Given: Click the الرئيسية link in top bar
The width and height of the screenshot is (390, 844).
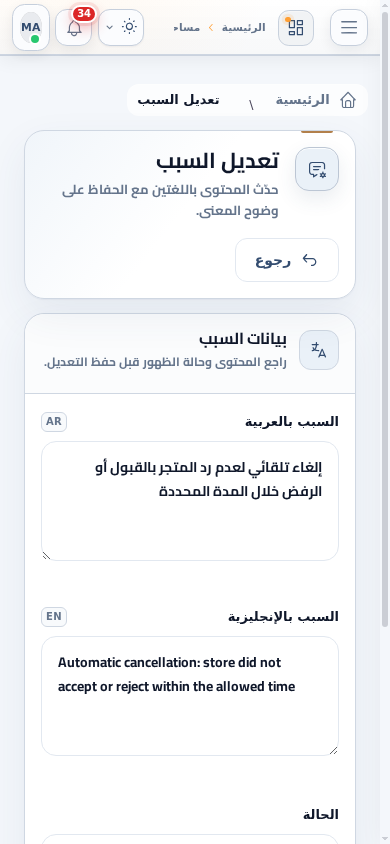Looking at the screenshot, I should 244,27.
